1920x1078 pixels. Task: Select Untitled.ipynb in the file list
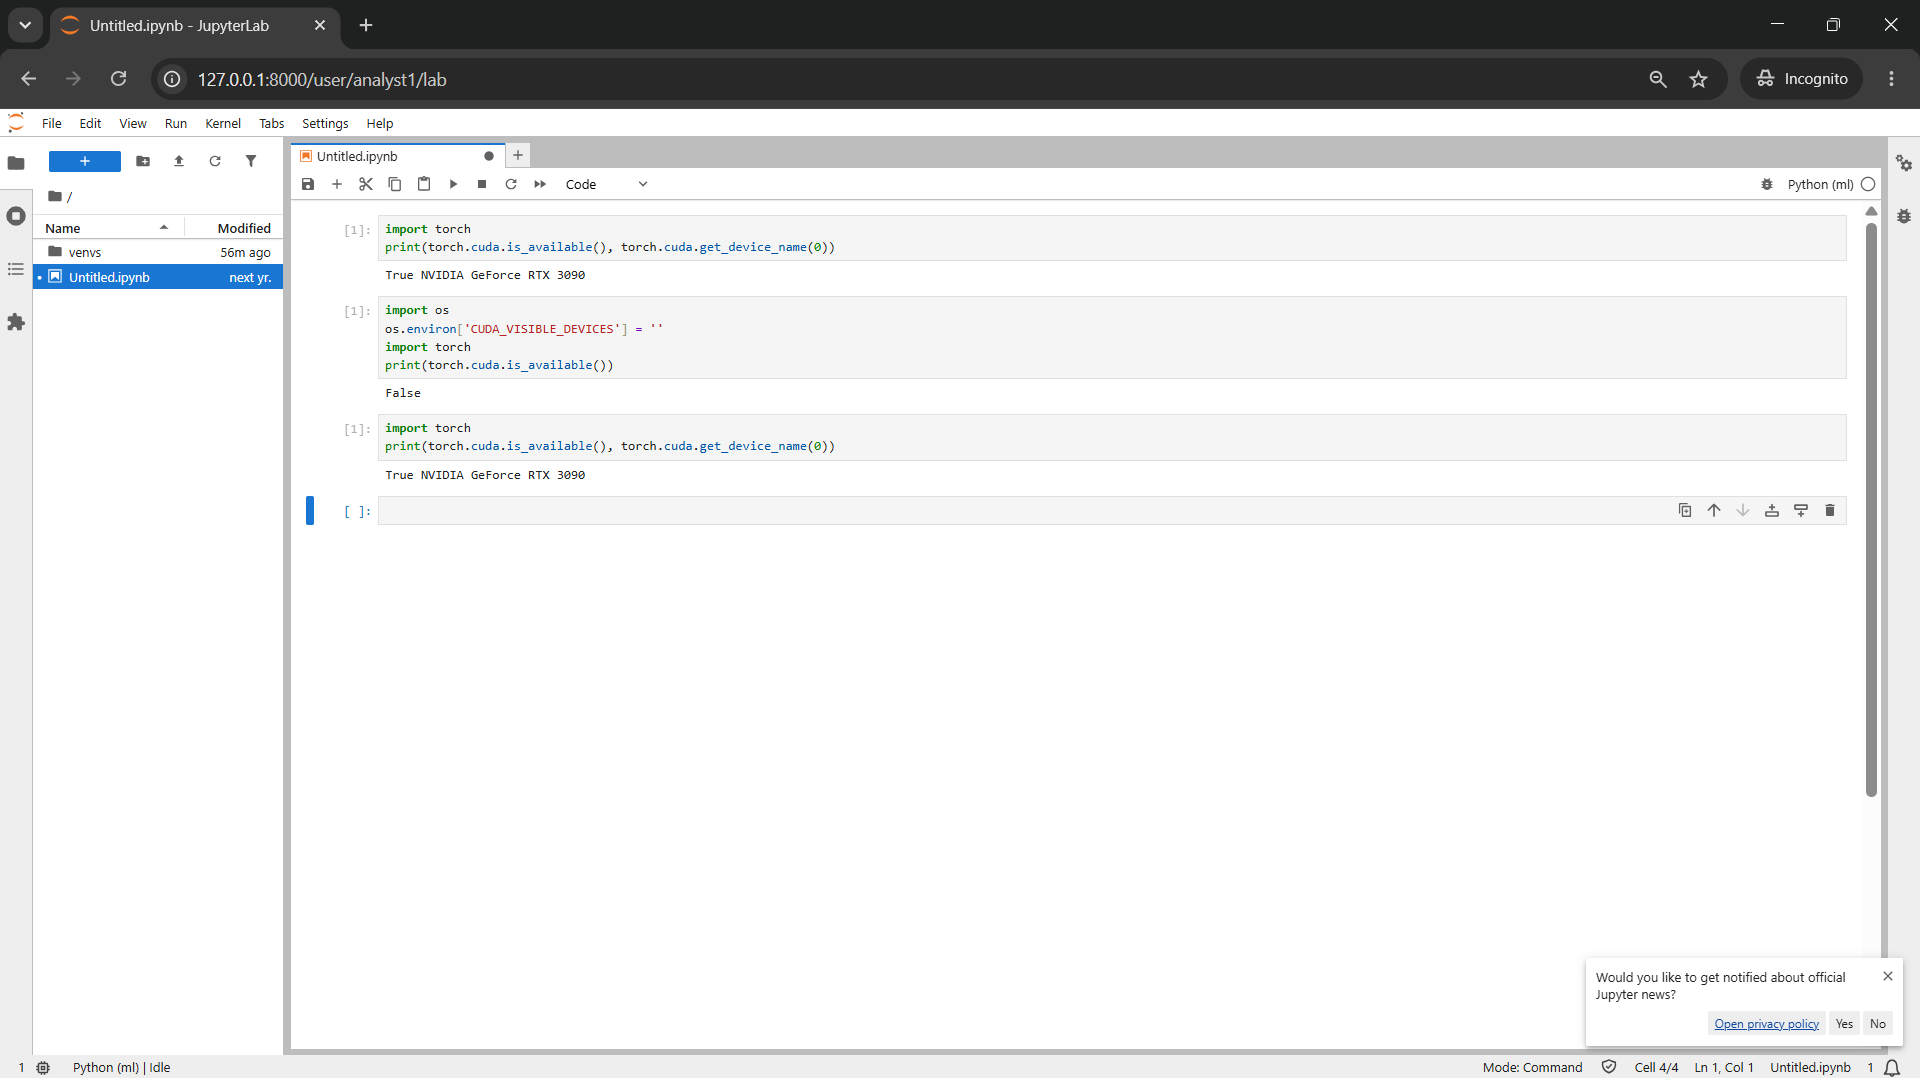click(158, 277)
